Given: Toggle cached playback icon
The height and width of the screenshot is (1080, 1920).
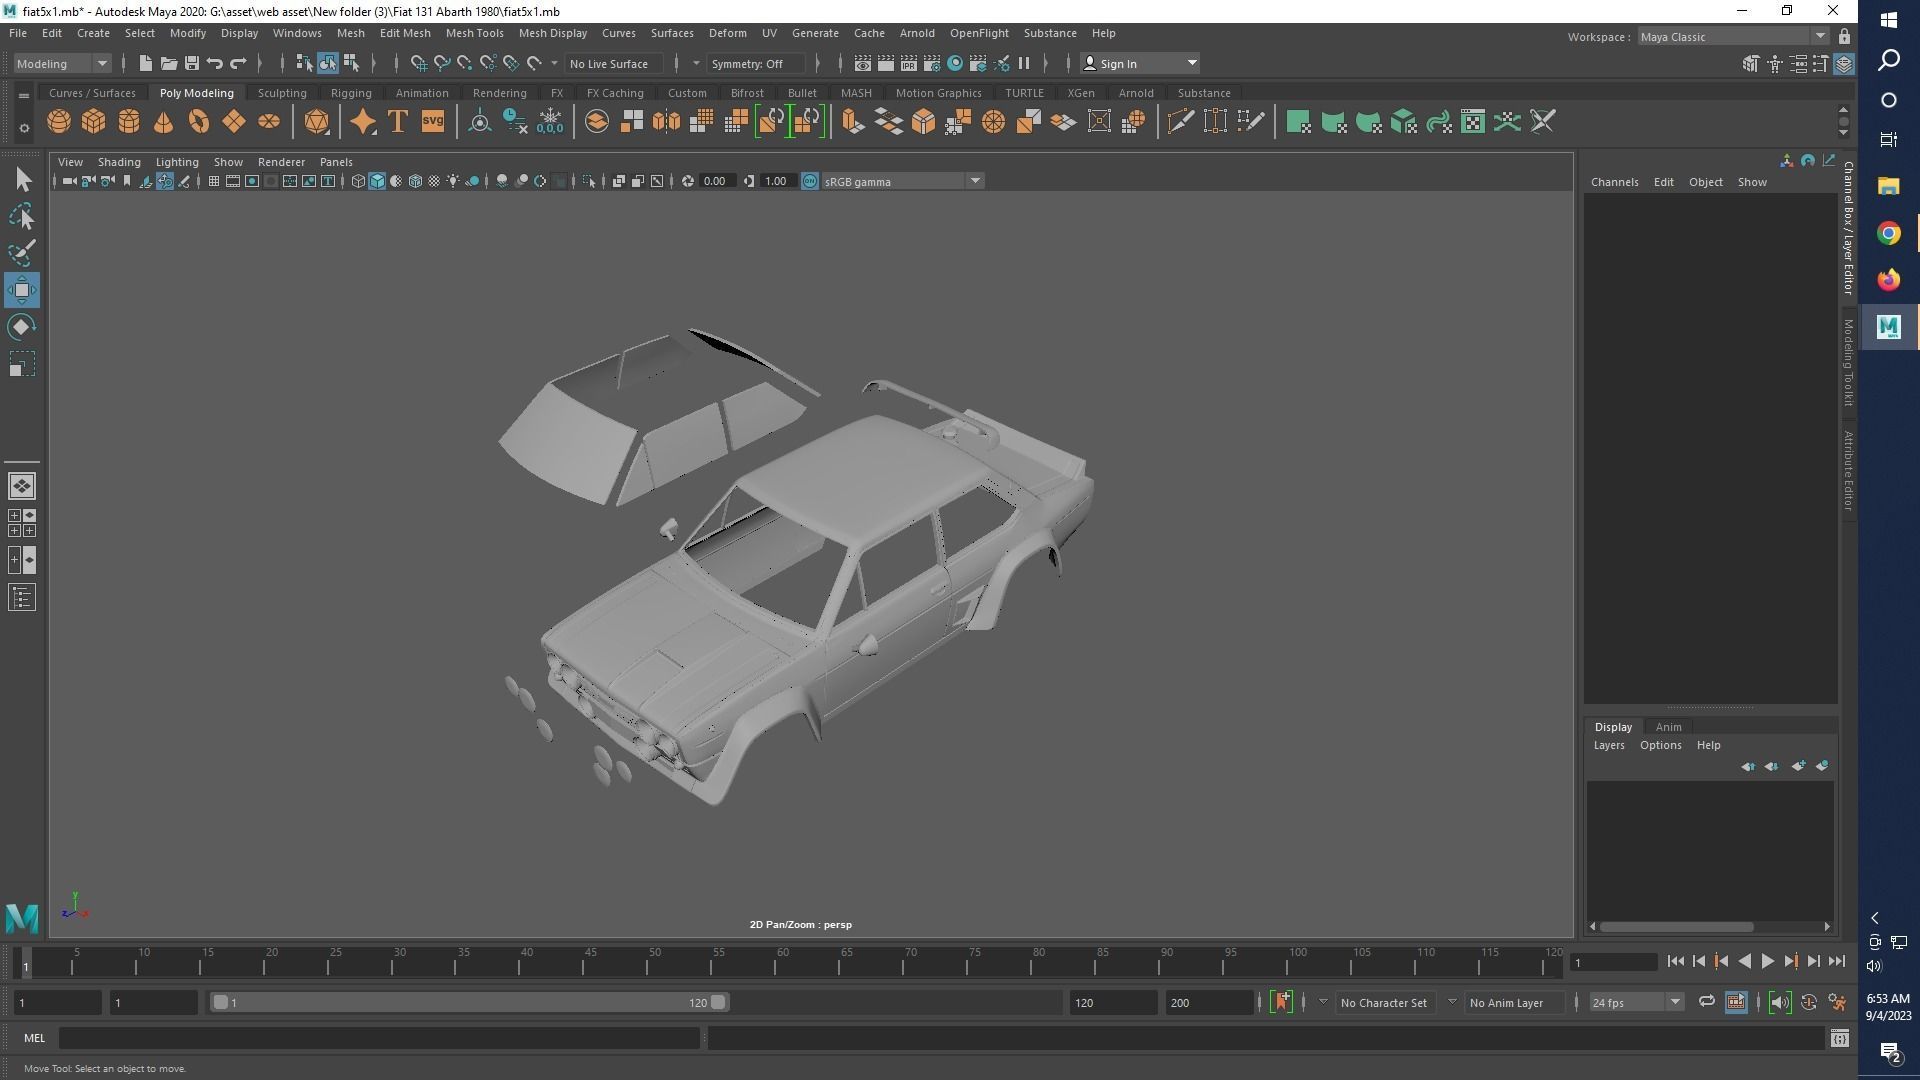Looking at the screenshot, I should [x=1736, y=1002].
